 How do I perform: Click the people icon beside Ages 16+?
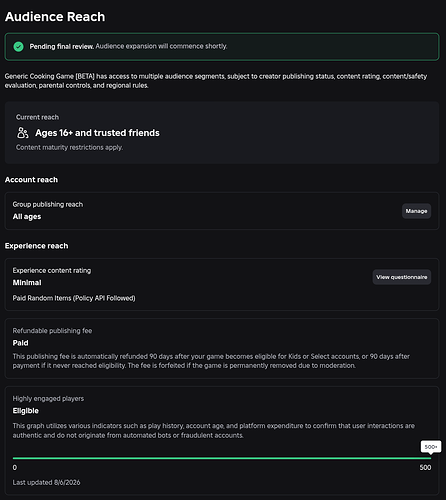click(x=23, y=133)
